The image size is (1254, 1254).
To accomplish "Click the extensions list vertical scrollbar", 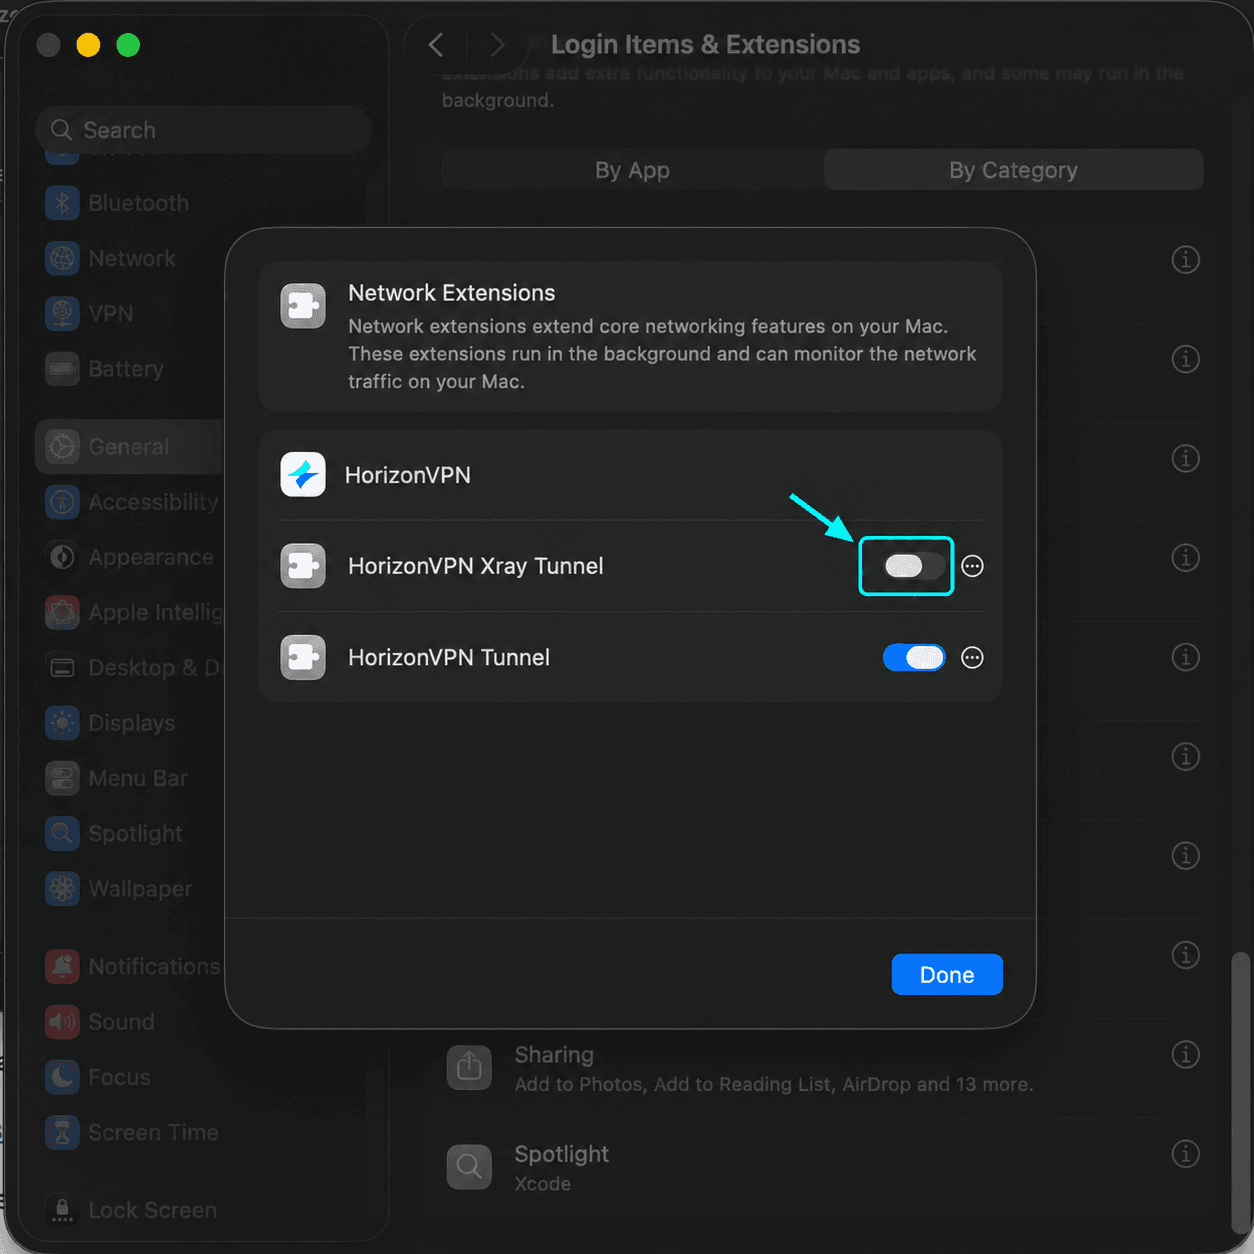I will [x=1241, y=1091].
